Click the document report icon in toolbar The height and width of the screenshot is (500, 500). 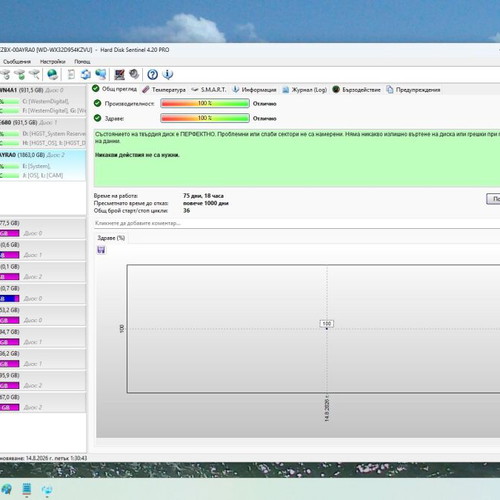[x=71, y=74]
